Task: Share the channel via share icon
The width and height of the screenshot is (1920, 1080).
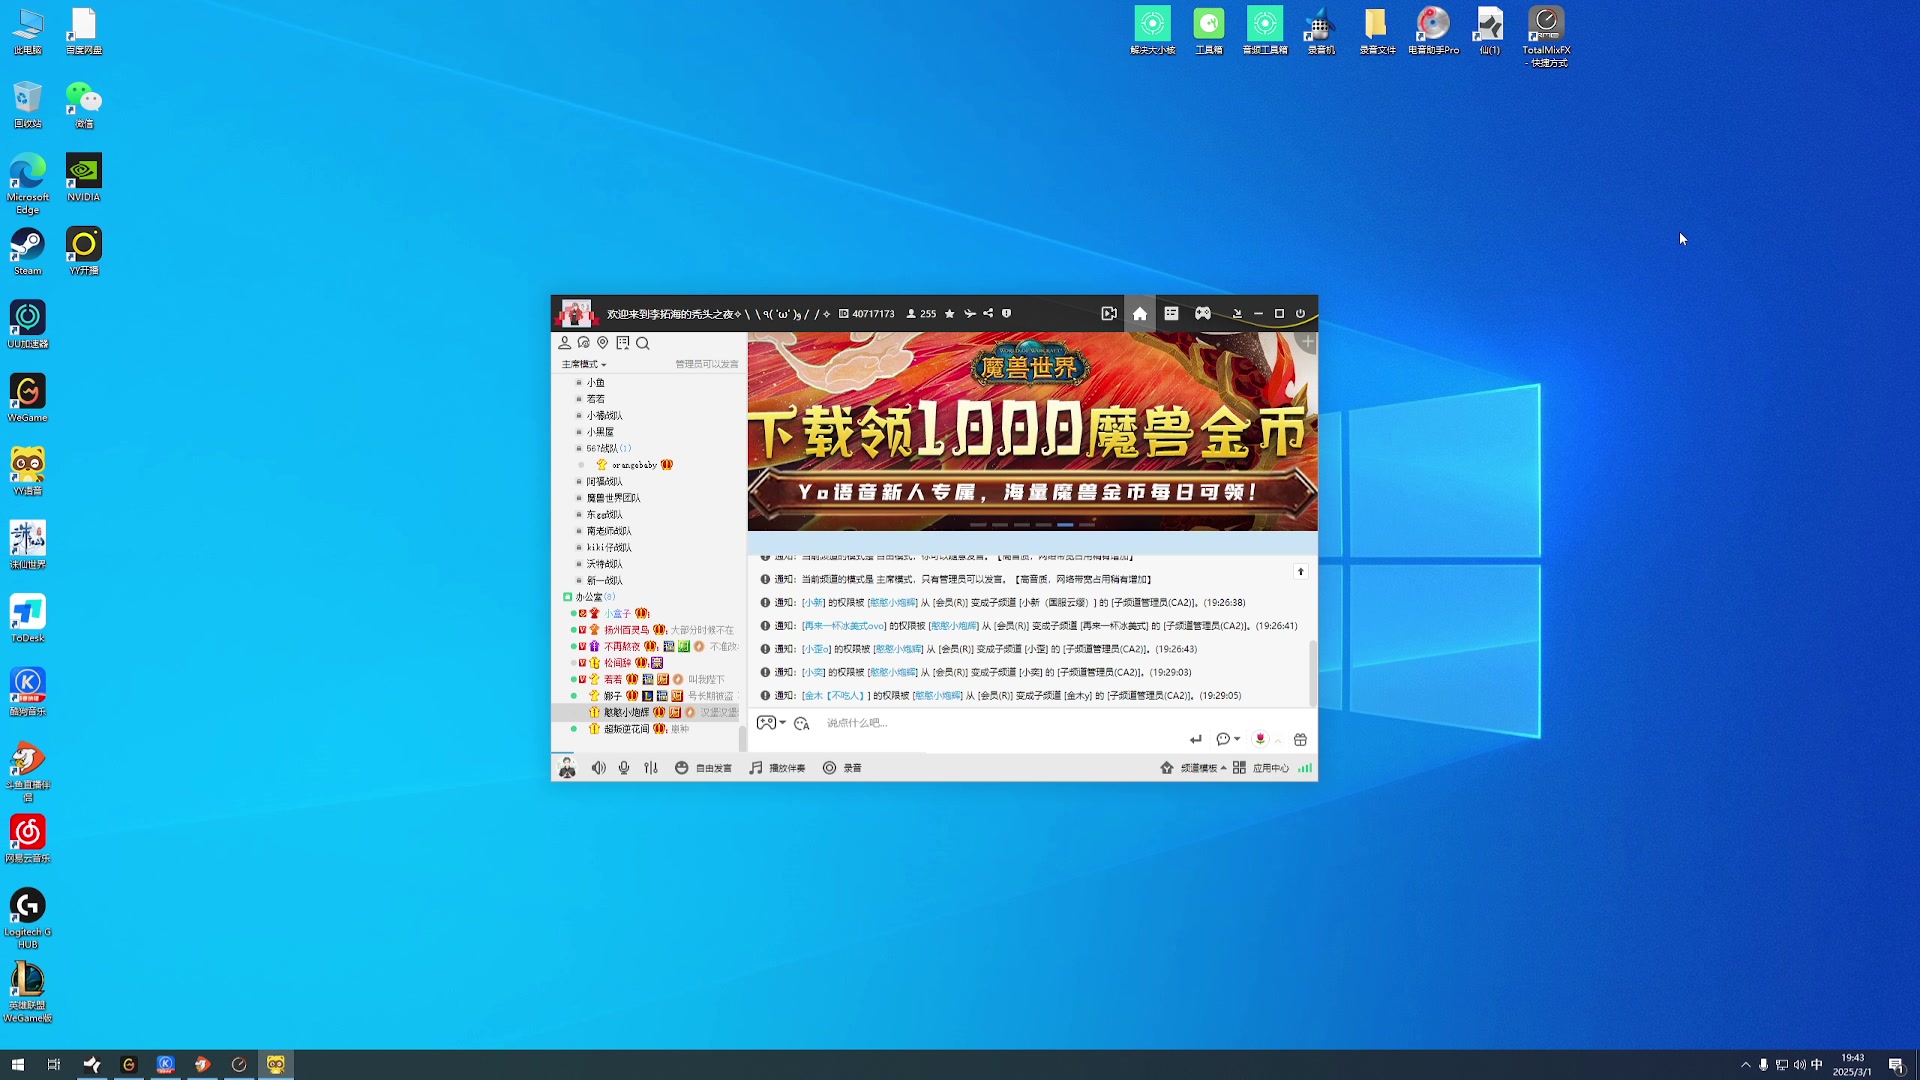Action: [x=988, y=313]
